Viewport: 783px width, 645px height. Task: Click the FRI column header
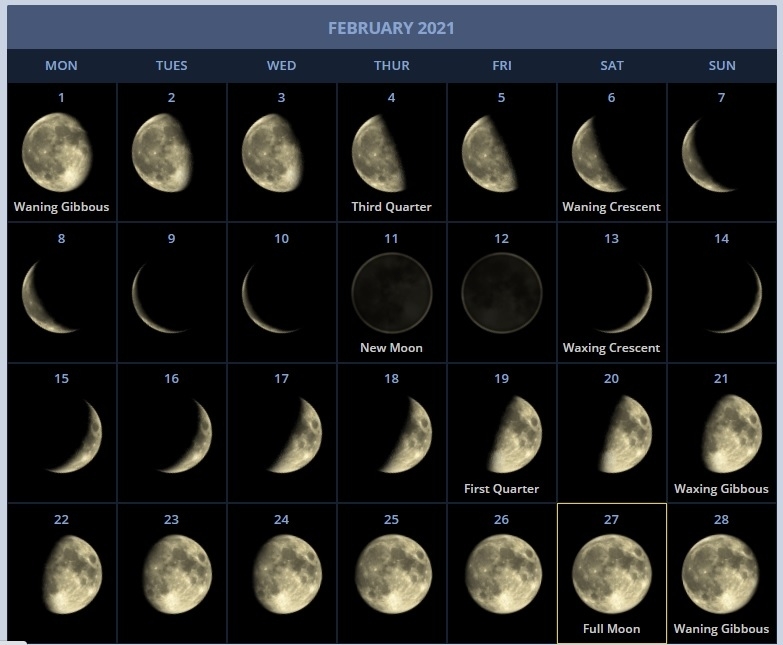(502, 66)
